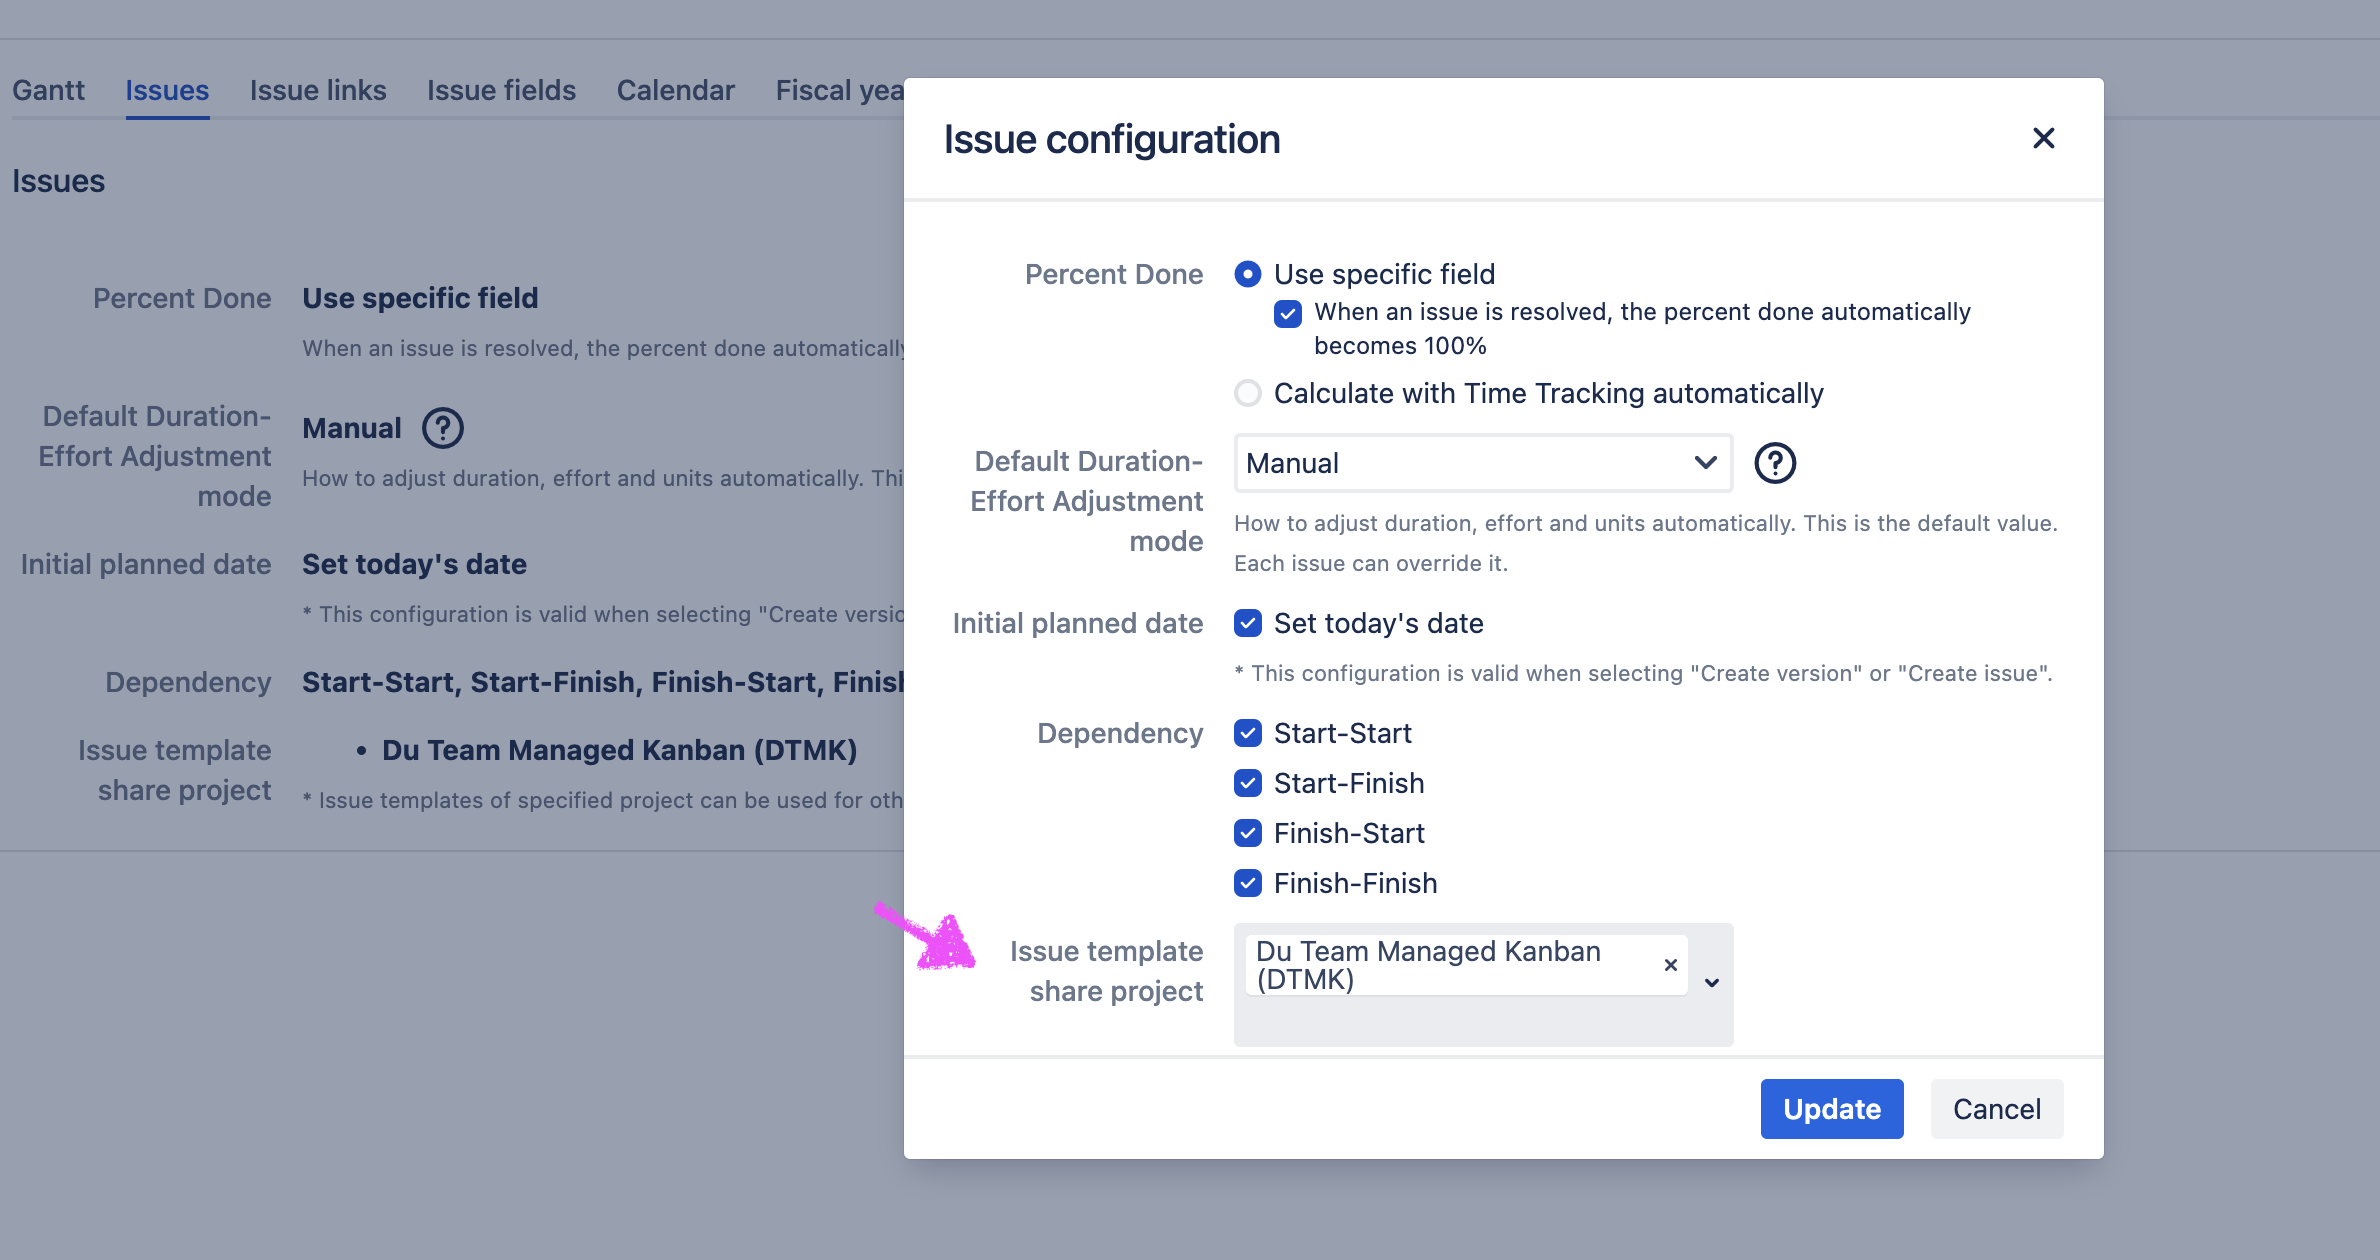Disable the Start-Start dependency checkbox
The width and height of the screenshot is (2380, 1260).
1248,733
